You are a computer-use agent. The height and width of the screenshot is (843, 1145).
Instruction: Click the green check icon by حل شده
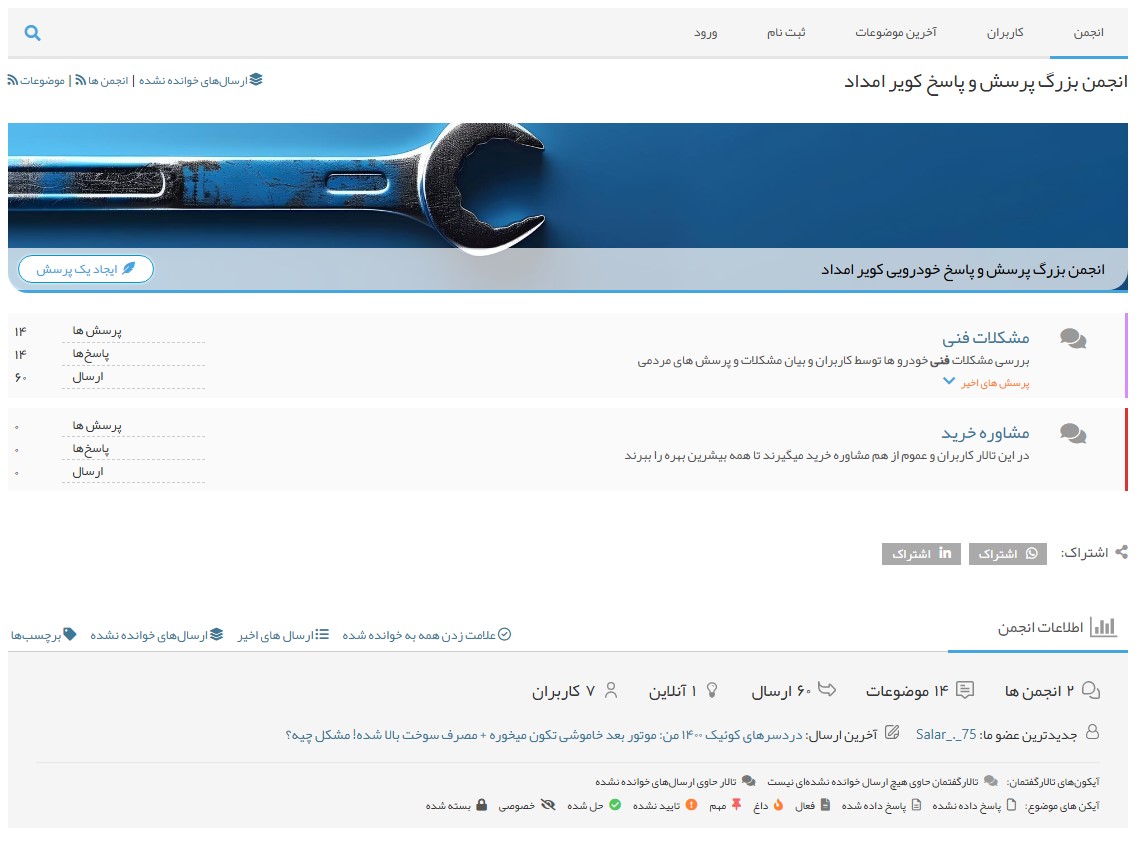pyautogui.click(x=615, y=804)
